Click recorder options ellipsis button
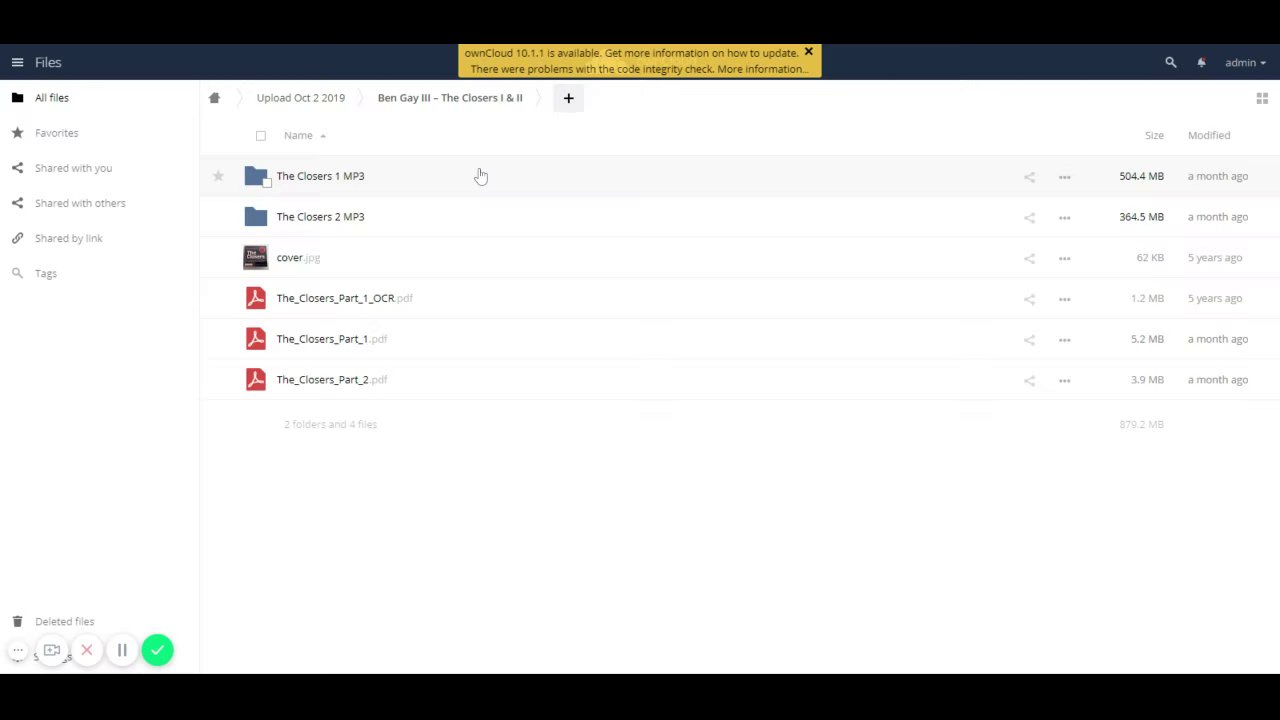This screenshot has width=1280, height=720. pyautogui.click(x=18, y=651)
